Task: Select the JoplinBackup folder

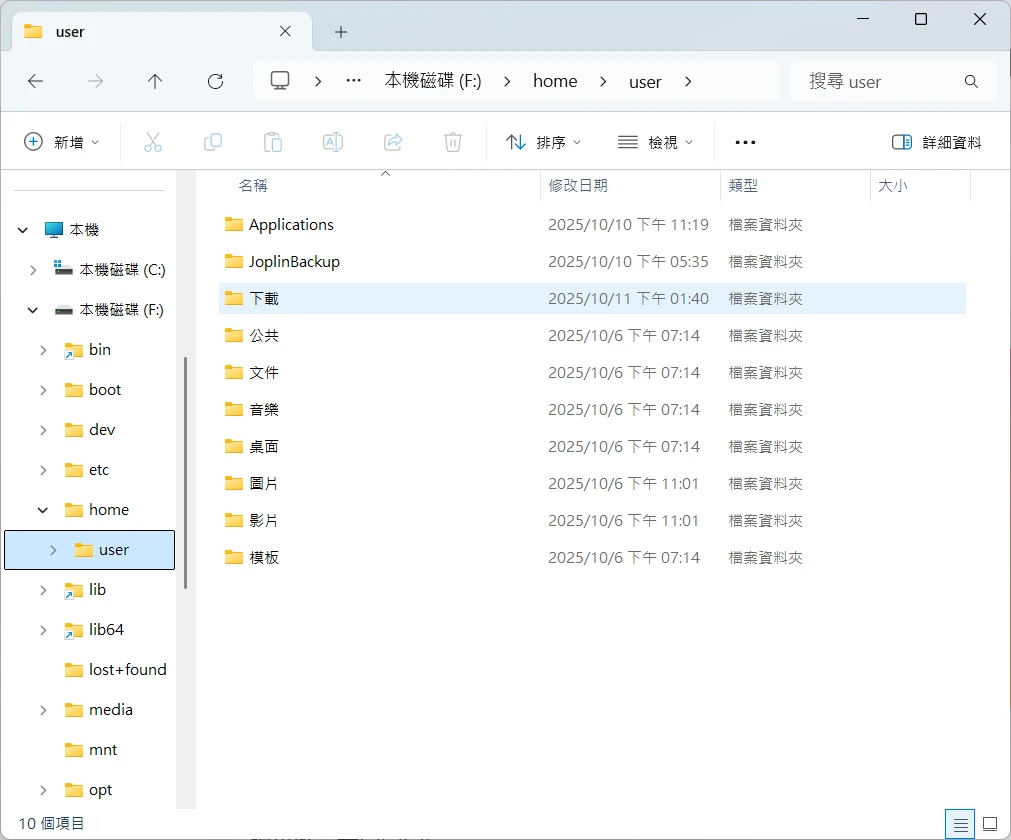Action: point(294,262)
